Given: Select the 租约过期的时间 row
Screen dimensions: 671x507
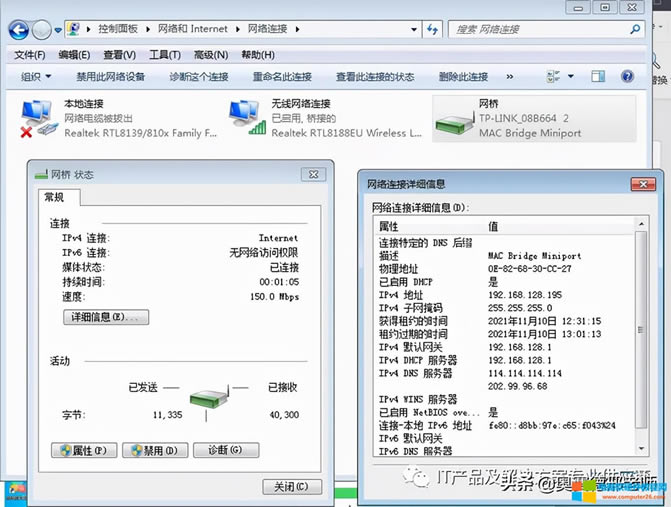Looking at the screenshot, I should tap(505, 334).
